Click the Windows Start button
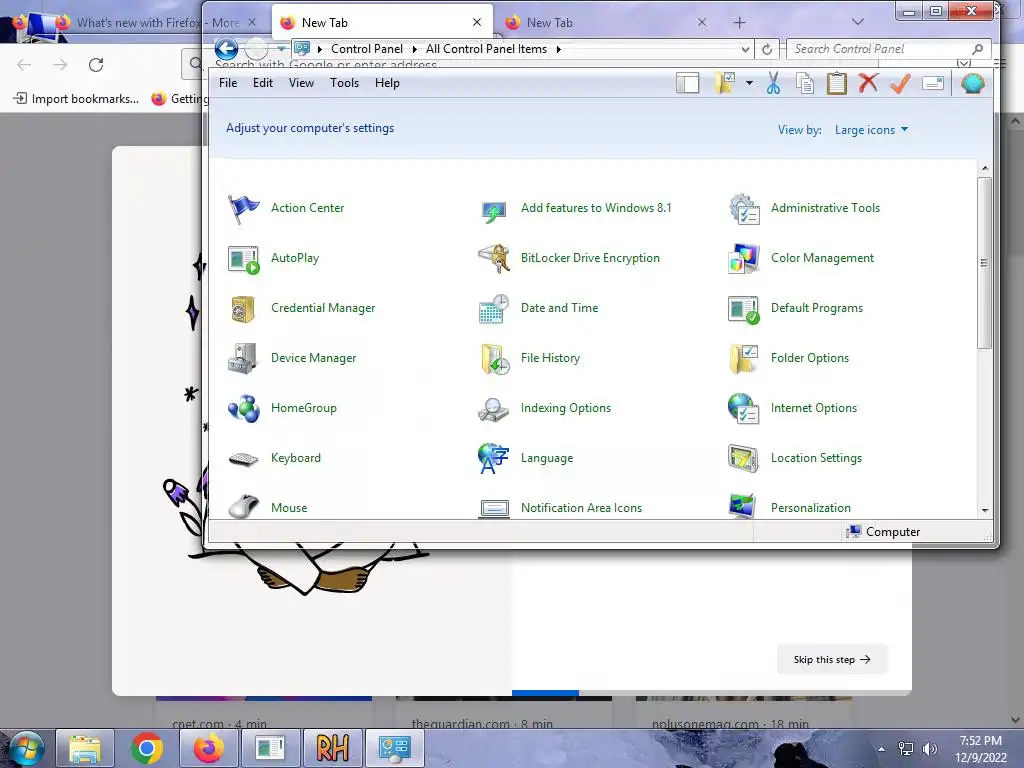 click(27, 748)
